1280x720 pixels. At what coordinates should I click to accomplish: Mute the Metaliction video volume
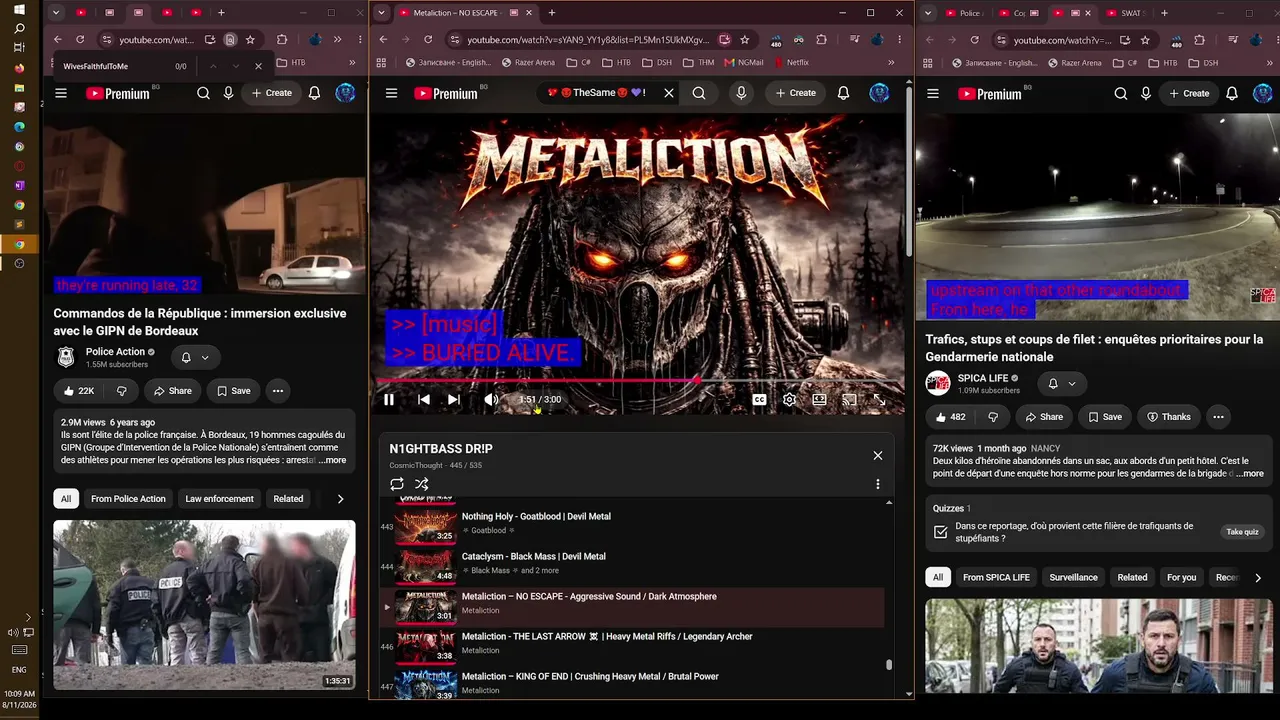(x=491, y=399)
